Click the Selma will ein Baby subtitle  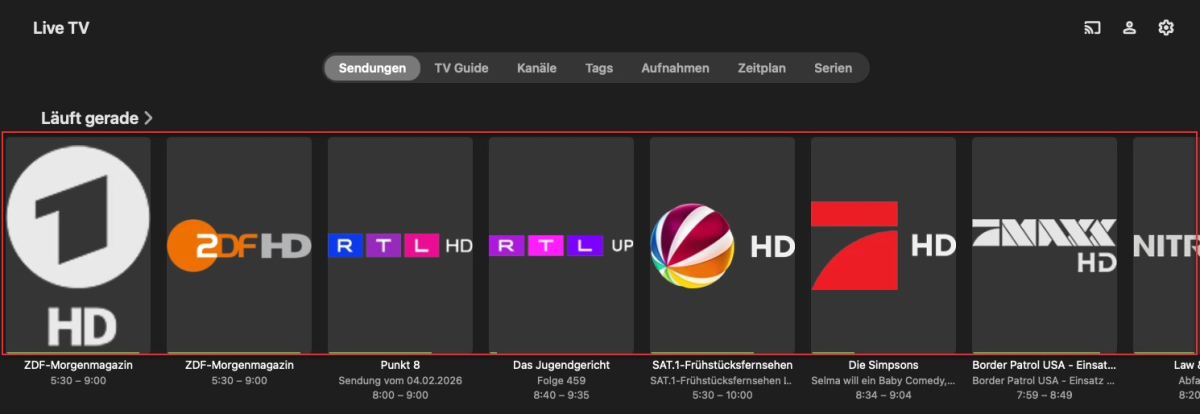[883, 381]
